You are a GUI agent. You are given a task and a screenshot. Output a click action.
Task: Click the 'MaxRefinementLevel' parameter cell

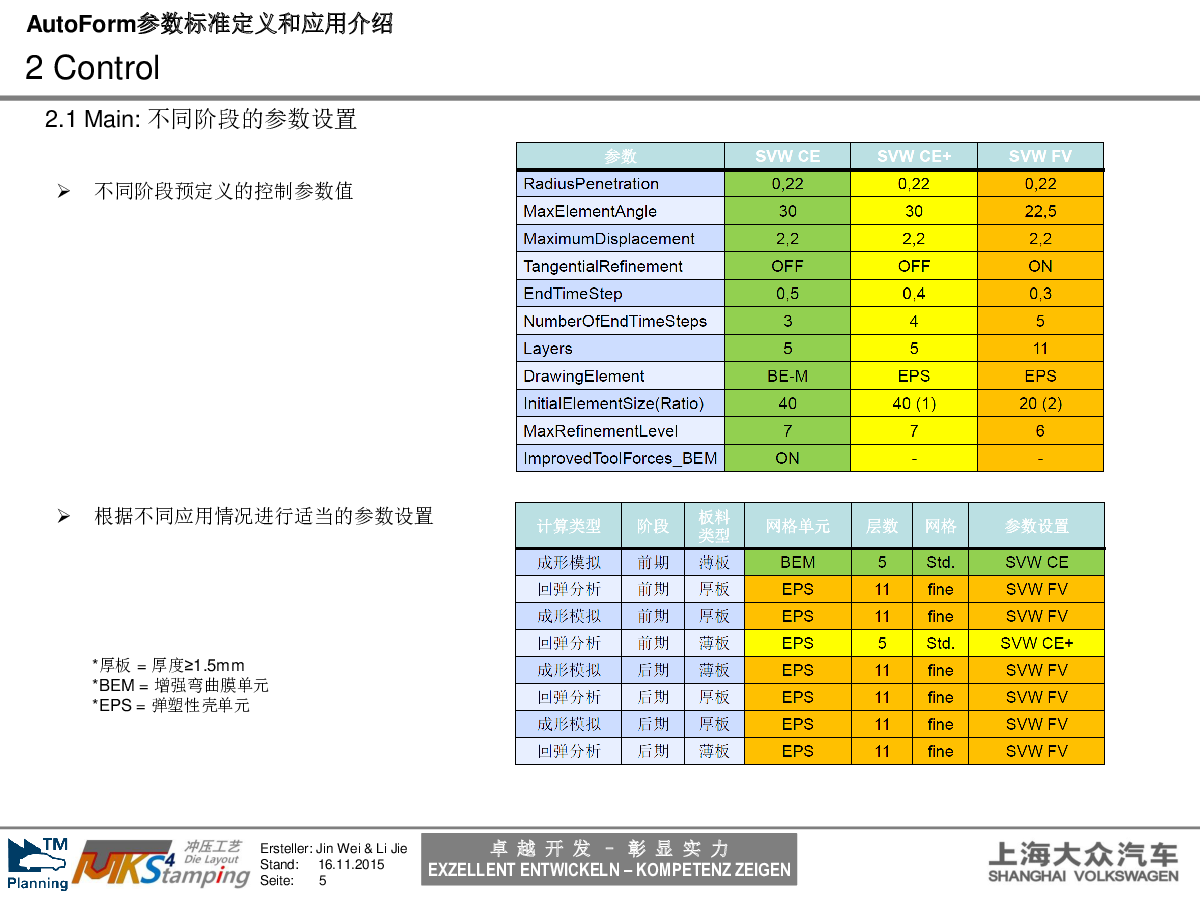coord(620,431)
